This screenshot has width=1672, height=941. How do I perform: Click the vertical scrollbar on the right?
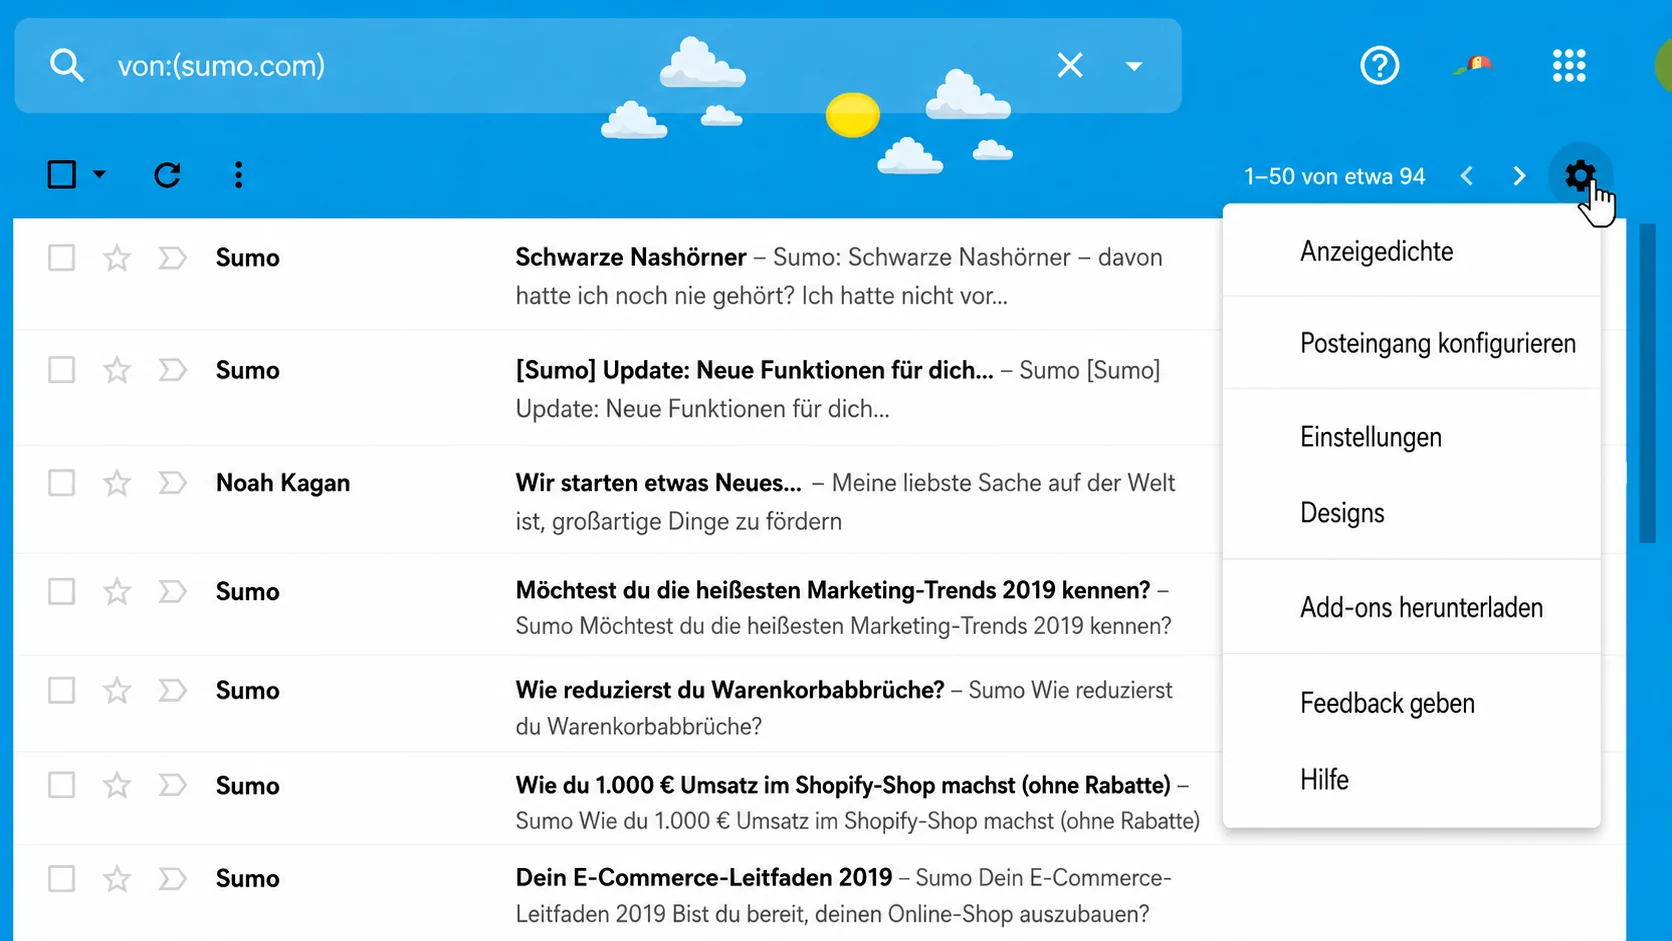(x=1648, y=383)
